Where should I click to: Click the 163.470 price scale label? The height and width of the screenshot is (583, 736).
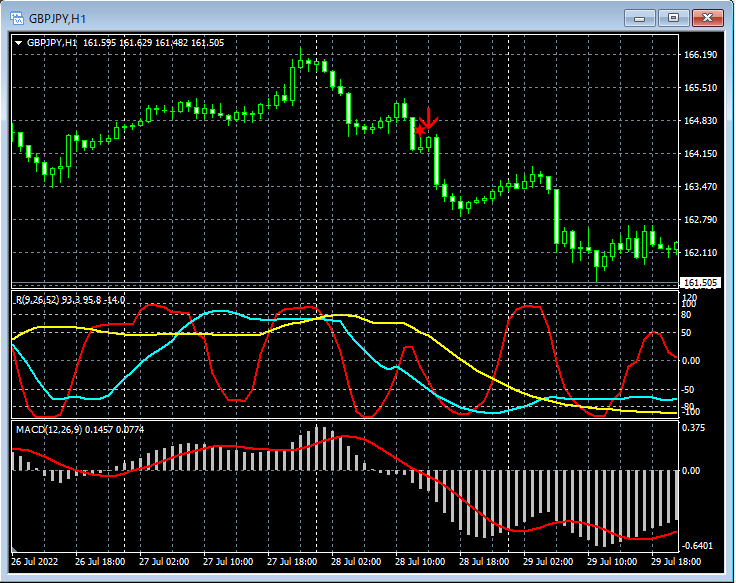[700, 186]
